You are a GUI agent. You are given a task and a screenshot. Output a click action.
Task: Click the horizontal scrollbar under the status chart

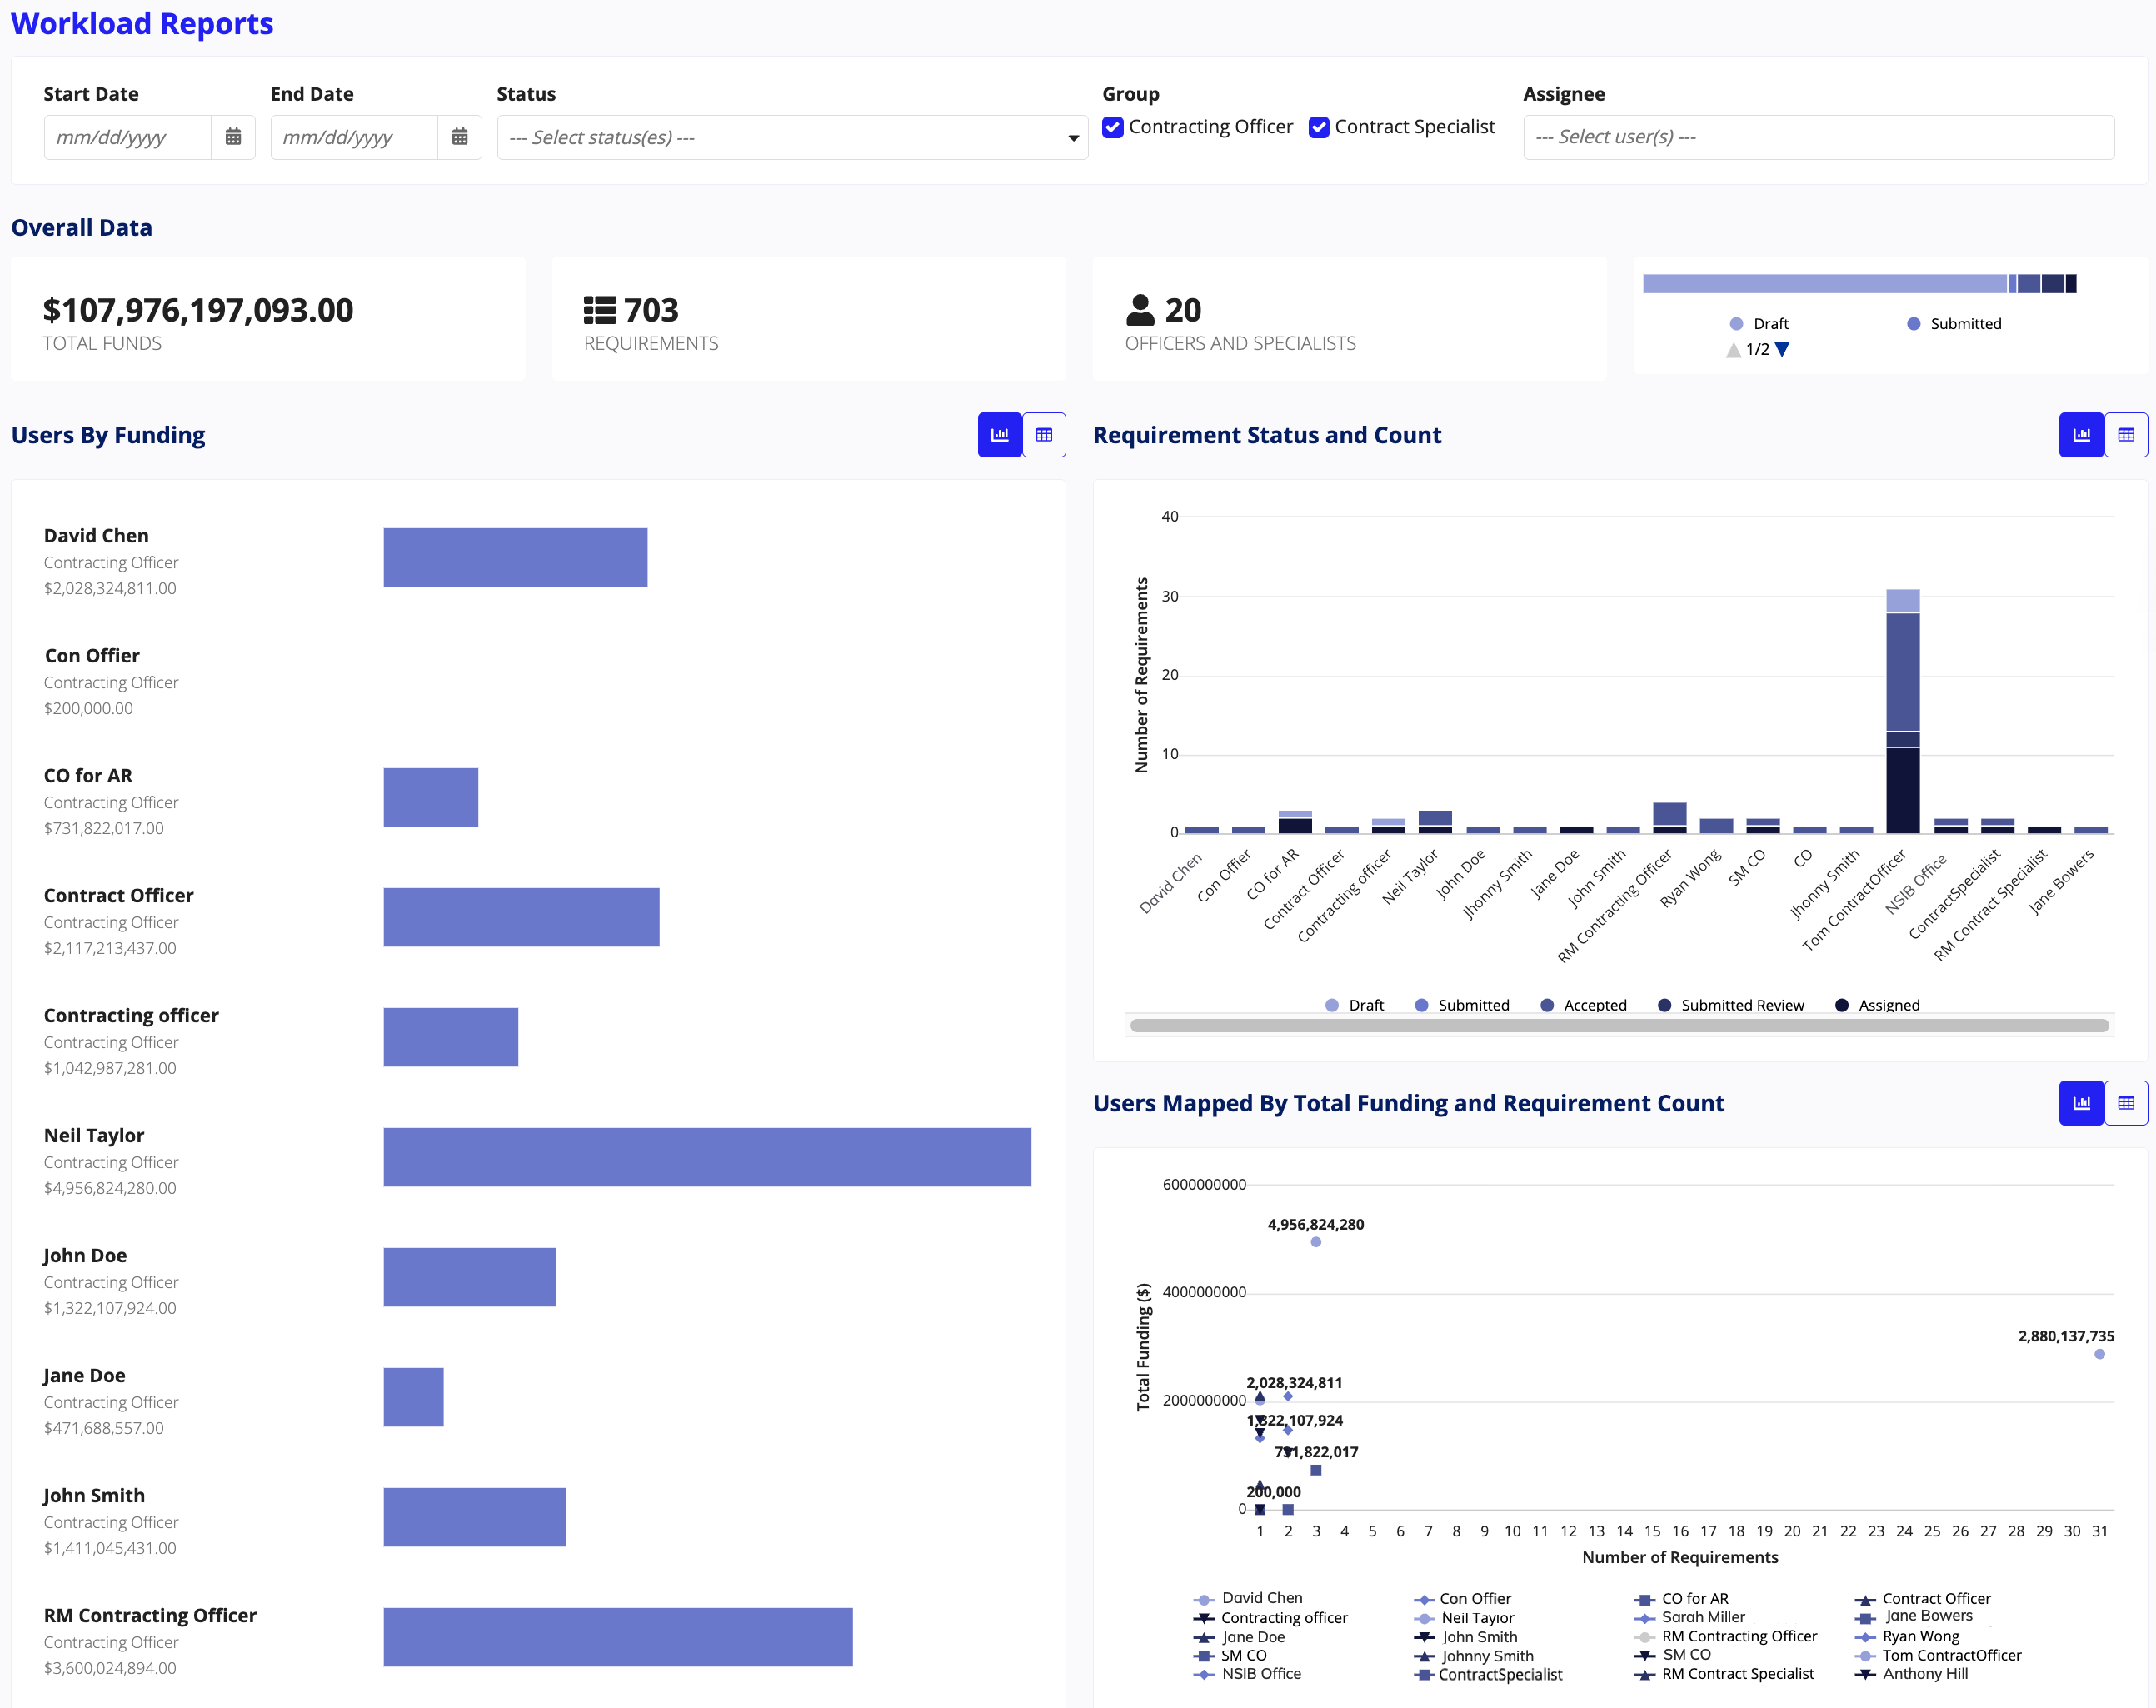click(x=1619, y=1025)
